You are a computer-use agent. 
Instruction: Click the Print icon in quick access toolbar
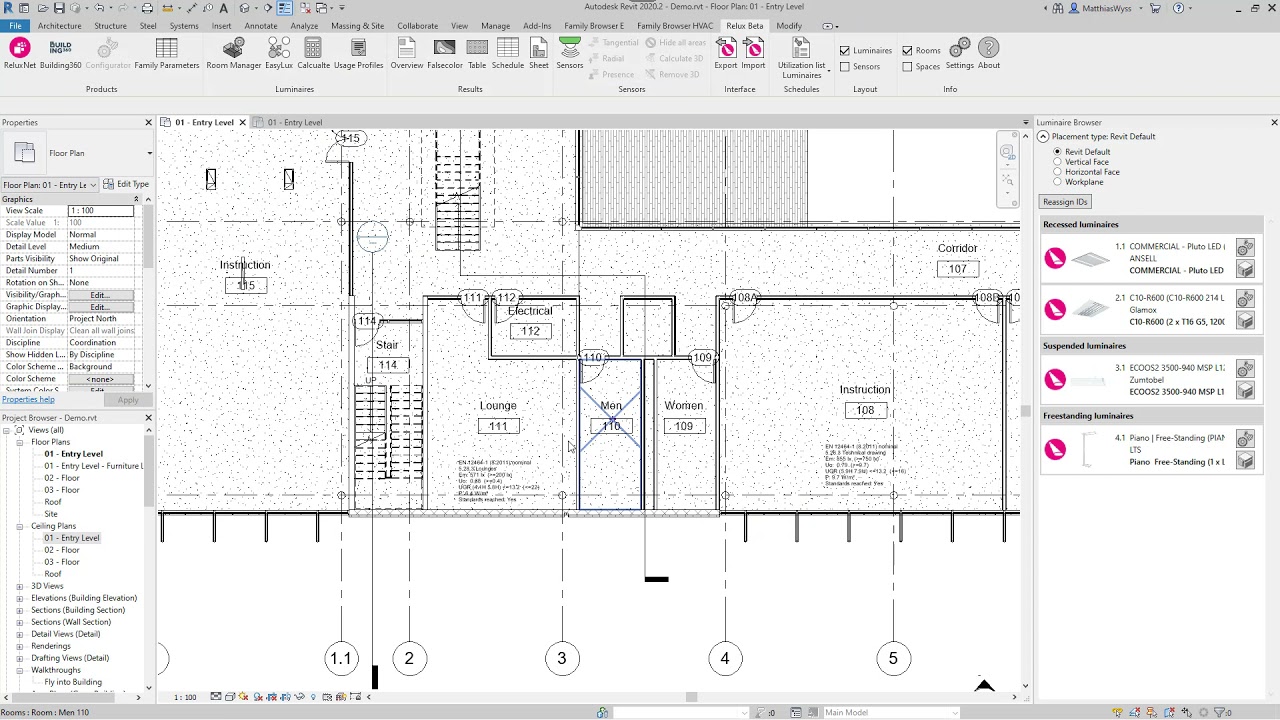tap(147, 8)
